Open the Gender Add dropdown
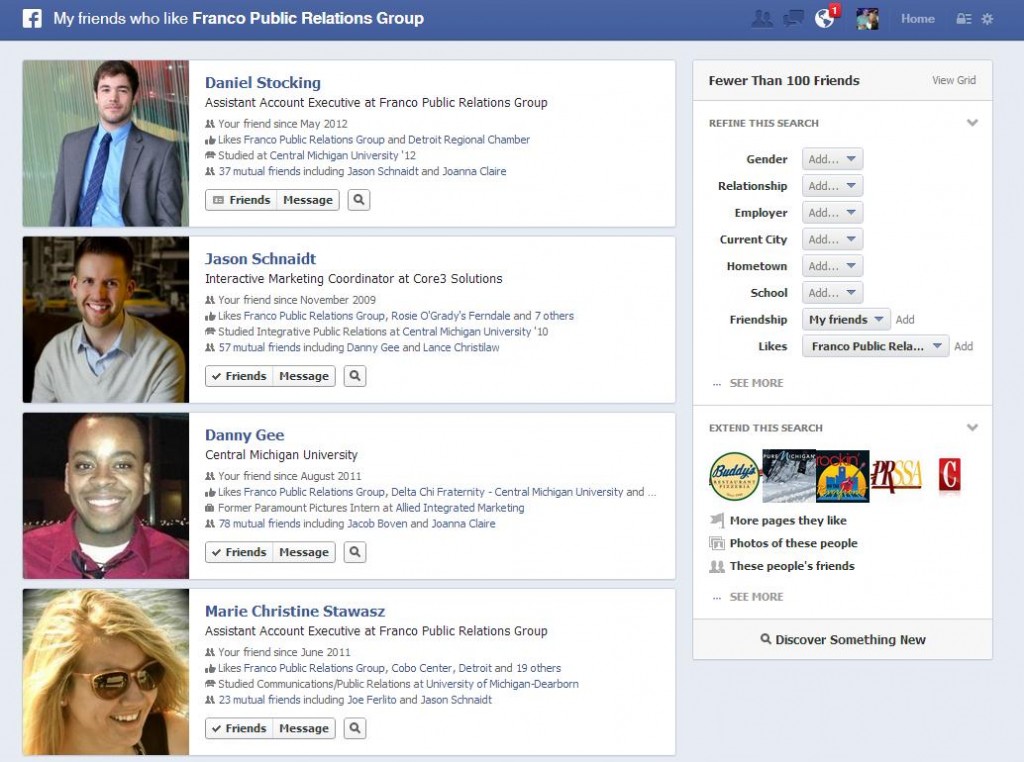 [832, 159]
